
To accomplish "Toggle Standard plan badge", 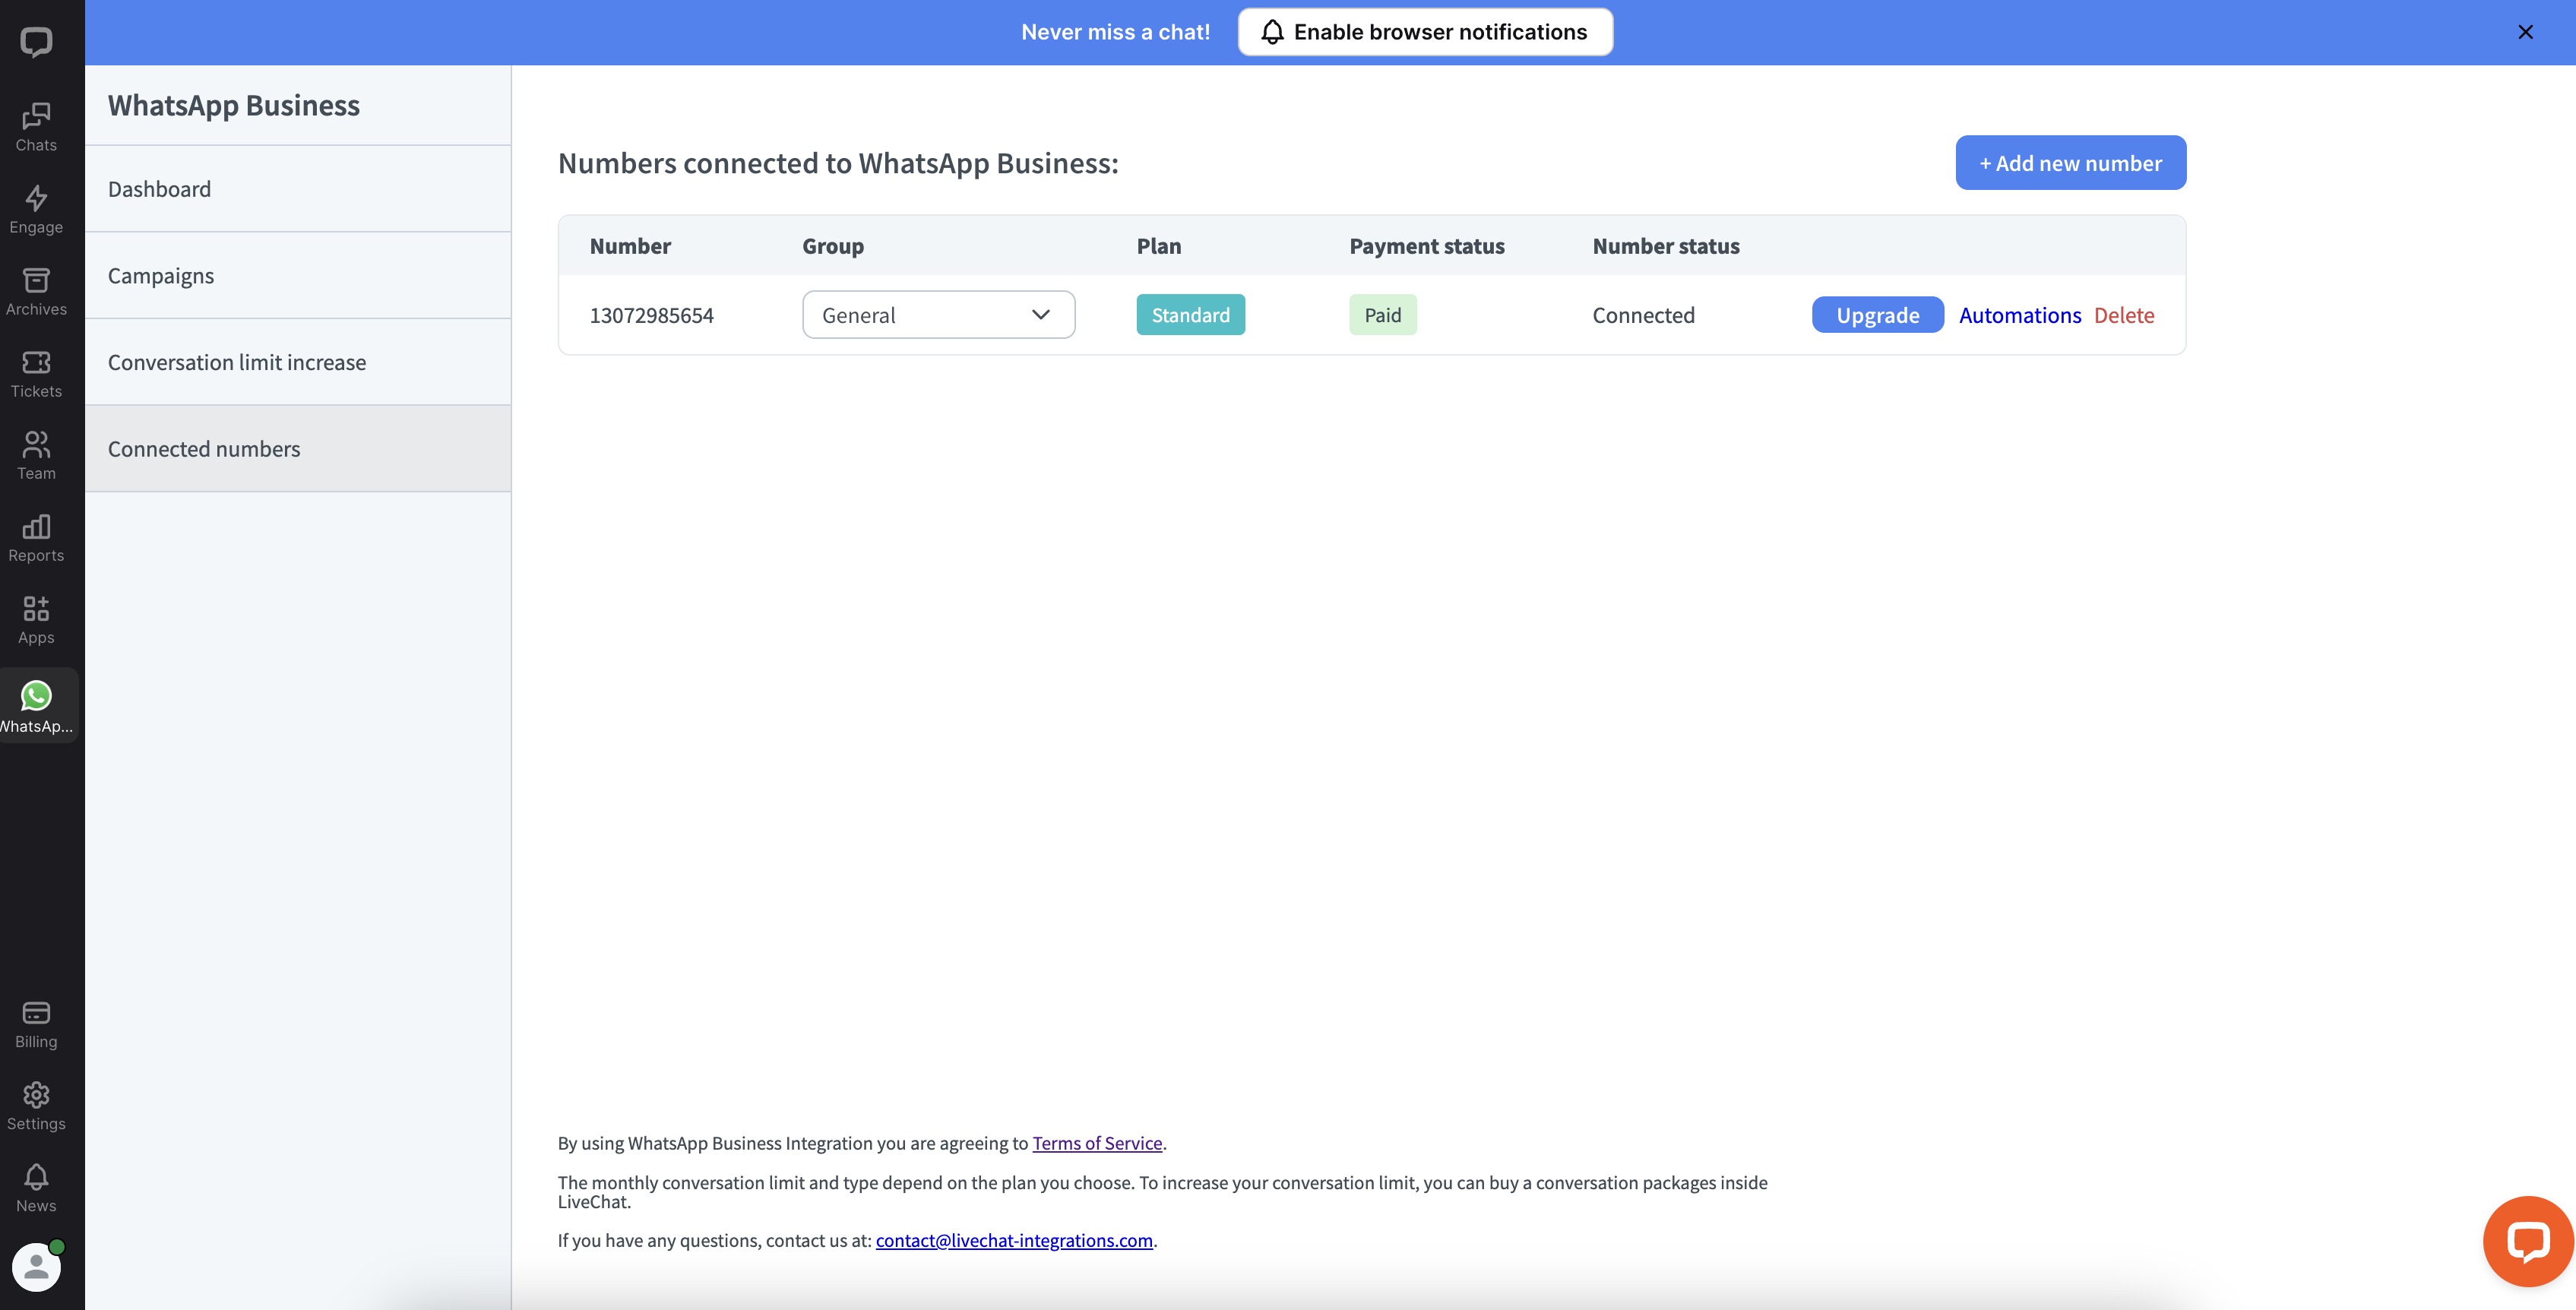I will 1189,312.
